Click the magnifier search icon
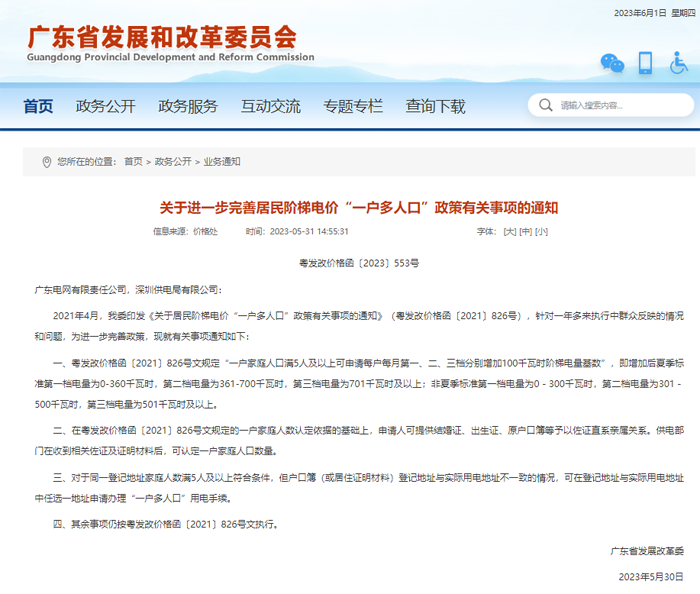This screenshot has height=594, width=700. click(x=545, y=105)
